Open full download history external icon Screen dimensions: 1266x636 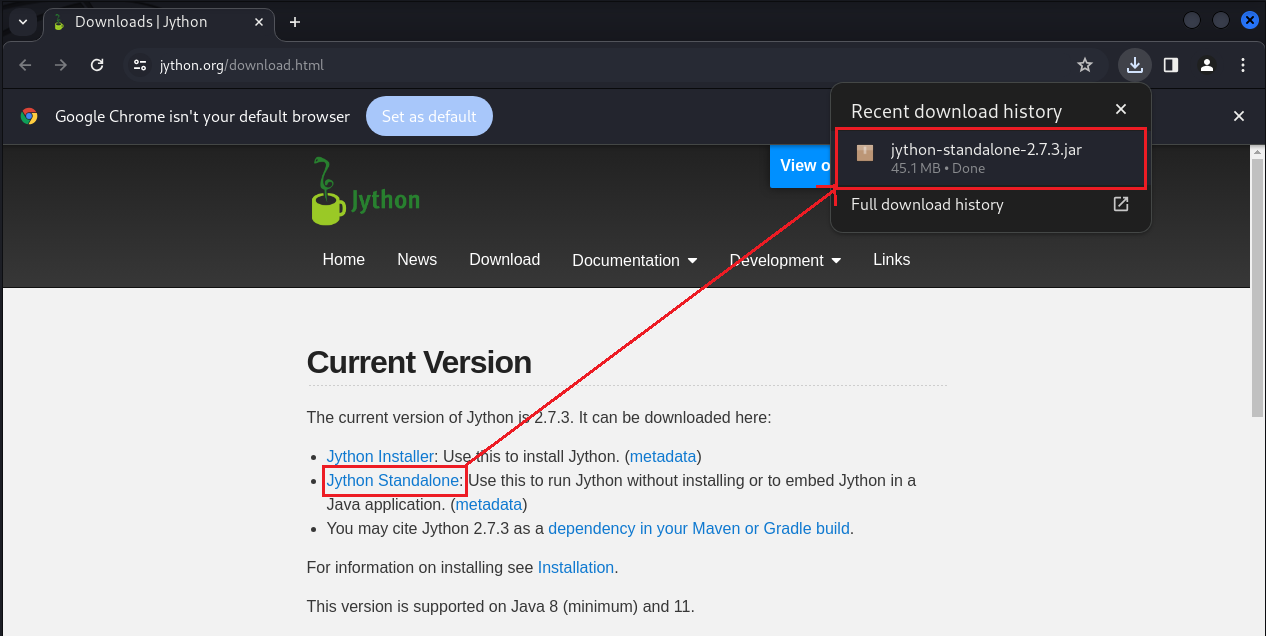click(x=1121, y=204)
